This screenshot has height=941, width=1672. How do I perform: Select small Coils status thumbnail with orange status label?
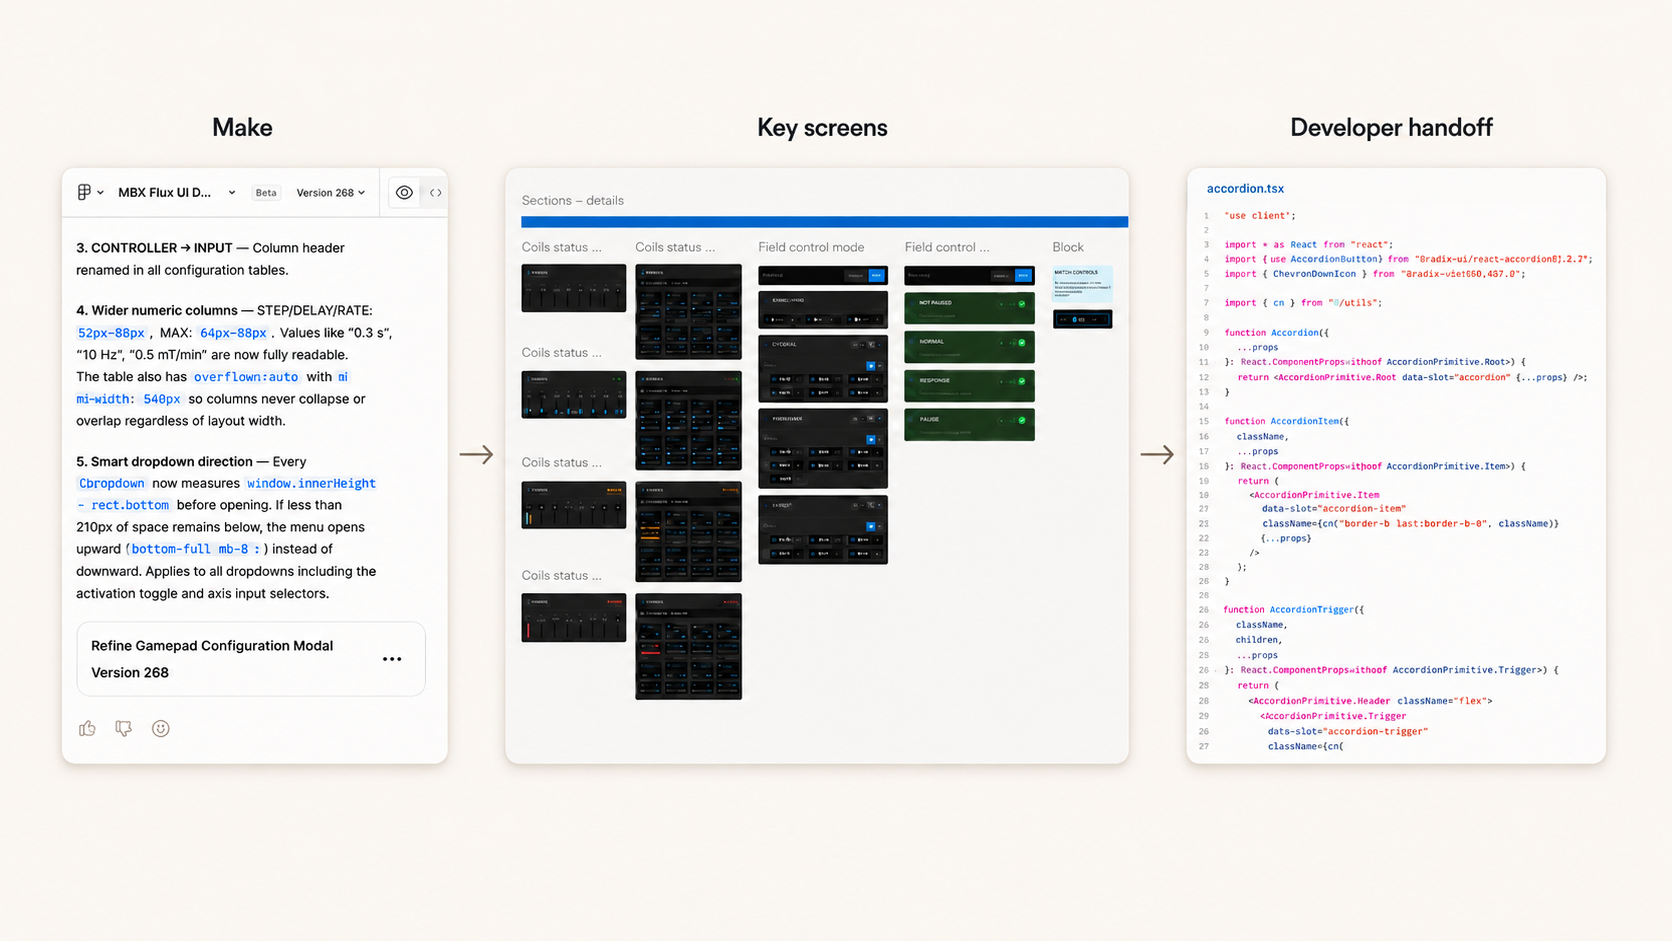click(574, 505)
